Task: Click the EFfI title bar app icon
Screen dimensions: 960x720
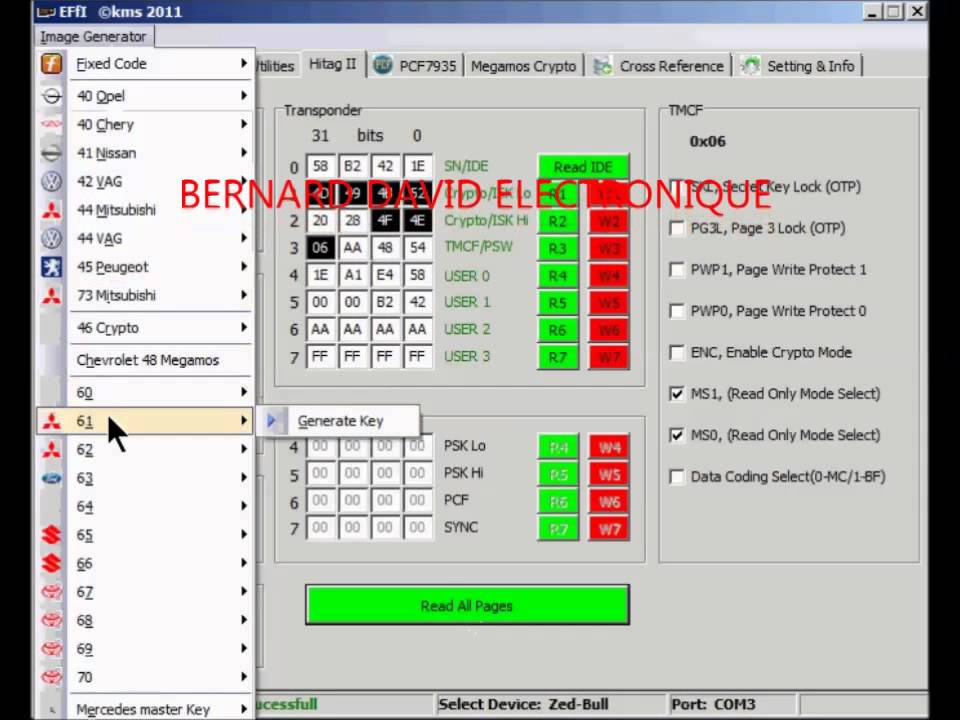Action: [x=46, y=12]
